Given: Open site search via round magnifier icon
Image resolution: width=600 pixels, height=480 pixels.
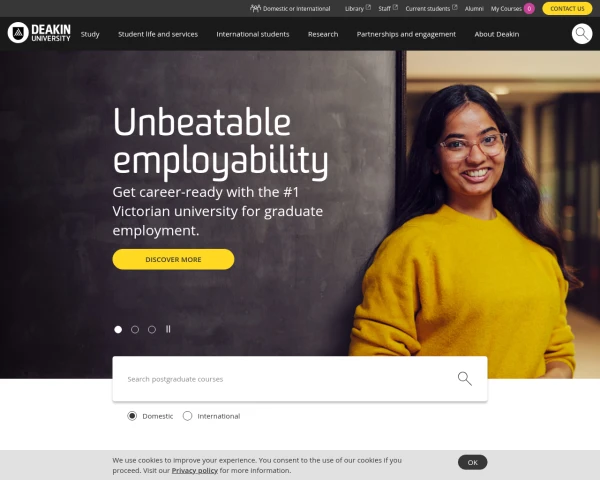Looking at the screenshot, I should tap(582, 34).
